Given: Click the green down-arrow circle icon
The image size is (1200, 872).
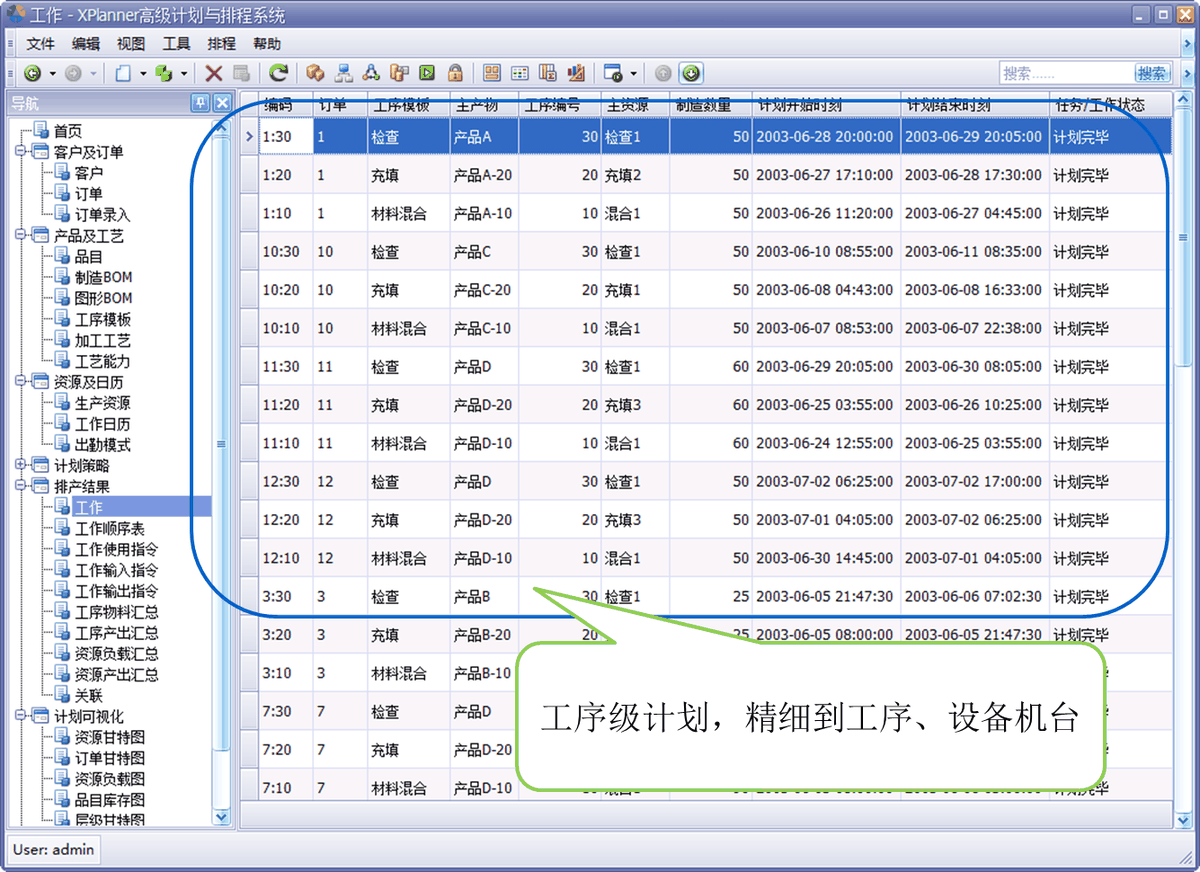Looking at the screenshot, I should pyautogui.click(x=691, y=73).
